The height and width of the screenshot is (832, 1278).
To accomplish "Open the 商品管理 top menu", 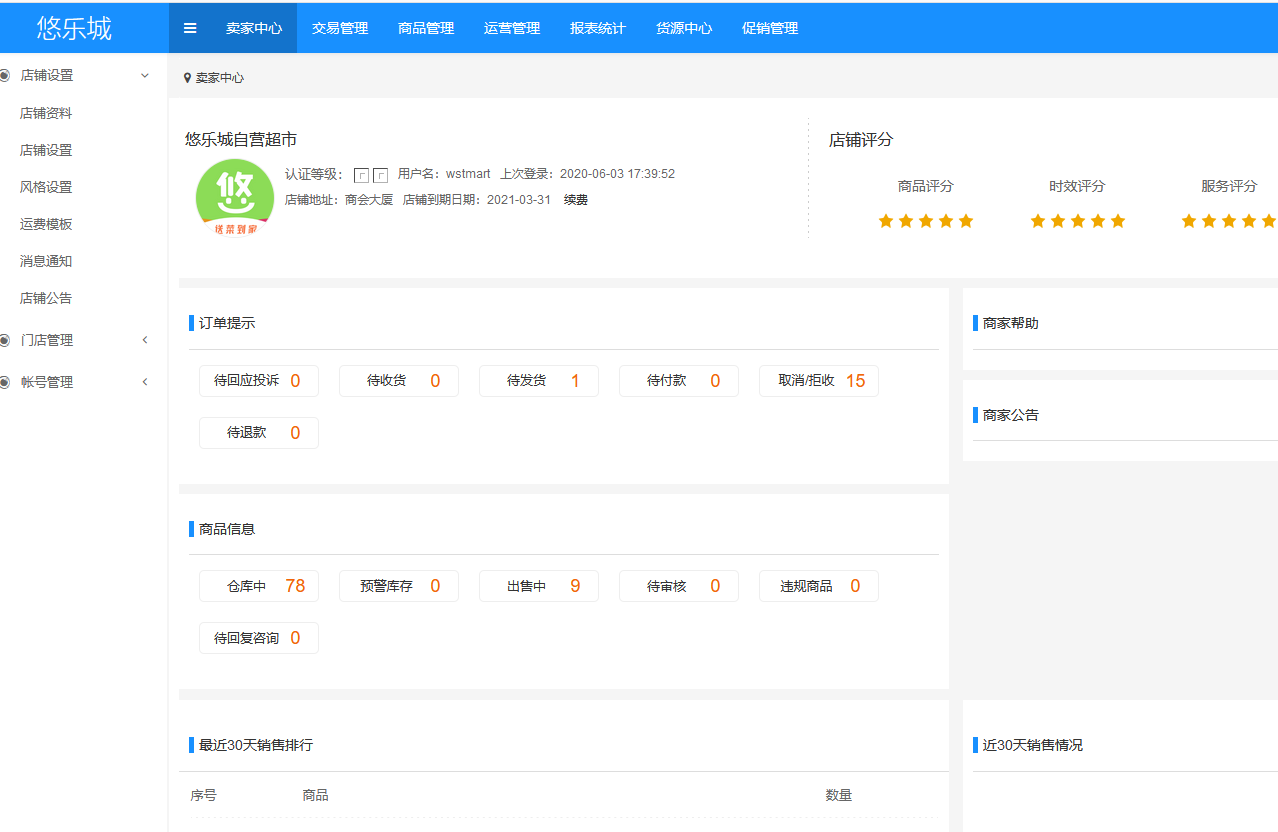I will click(426, 28).
